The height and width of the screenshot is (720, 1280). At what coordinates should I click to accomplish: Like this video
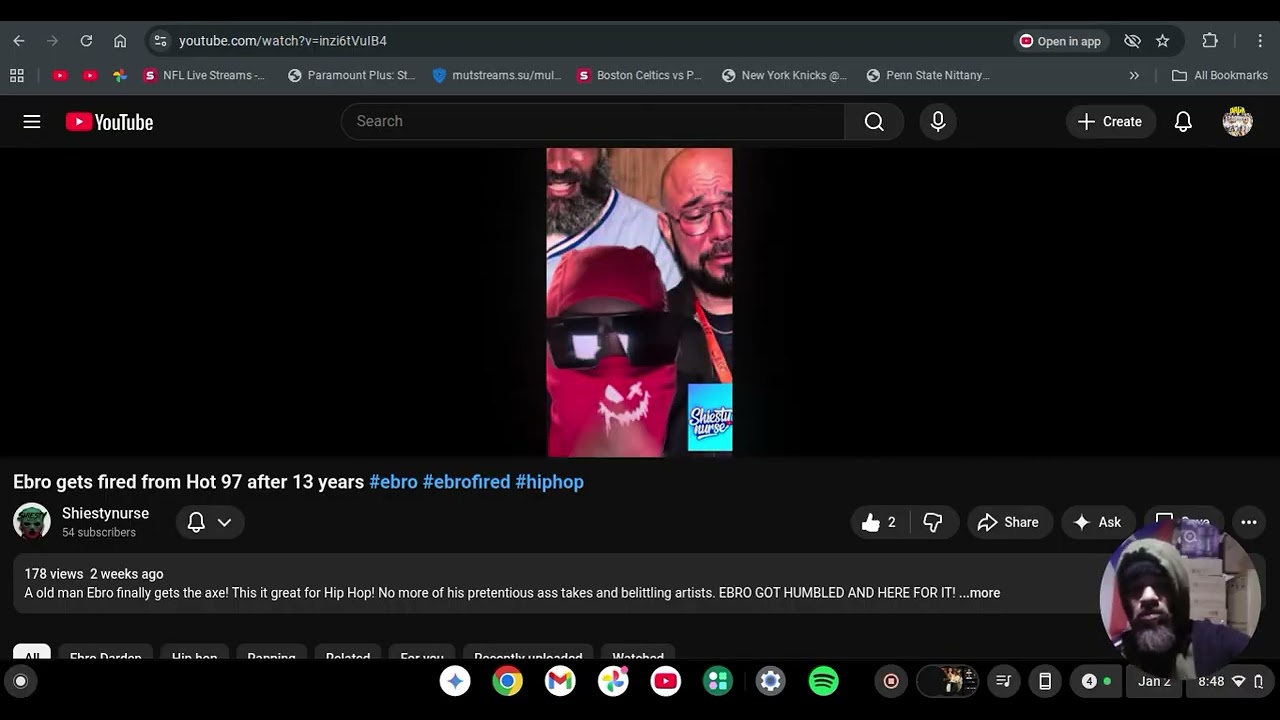pos(879,522)
